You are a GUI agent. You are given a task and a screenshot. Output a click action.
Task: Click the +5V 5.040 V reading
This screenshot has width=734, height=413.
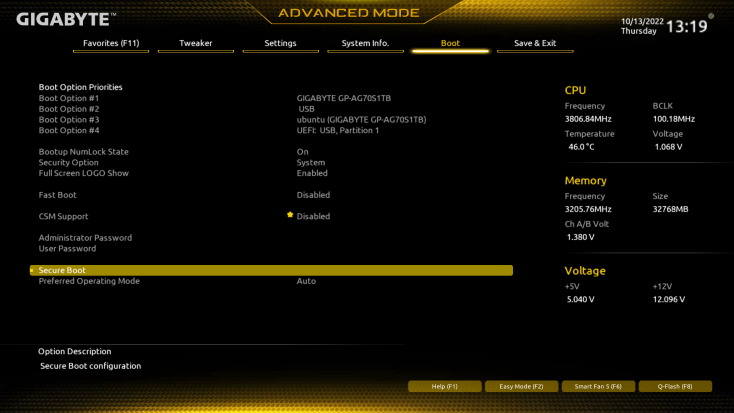[580, 300]
